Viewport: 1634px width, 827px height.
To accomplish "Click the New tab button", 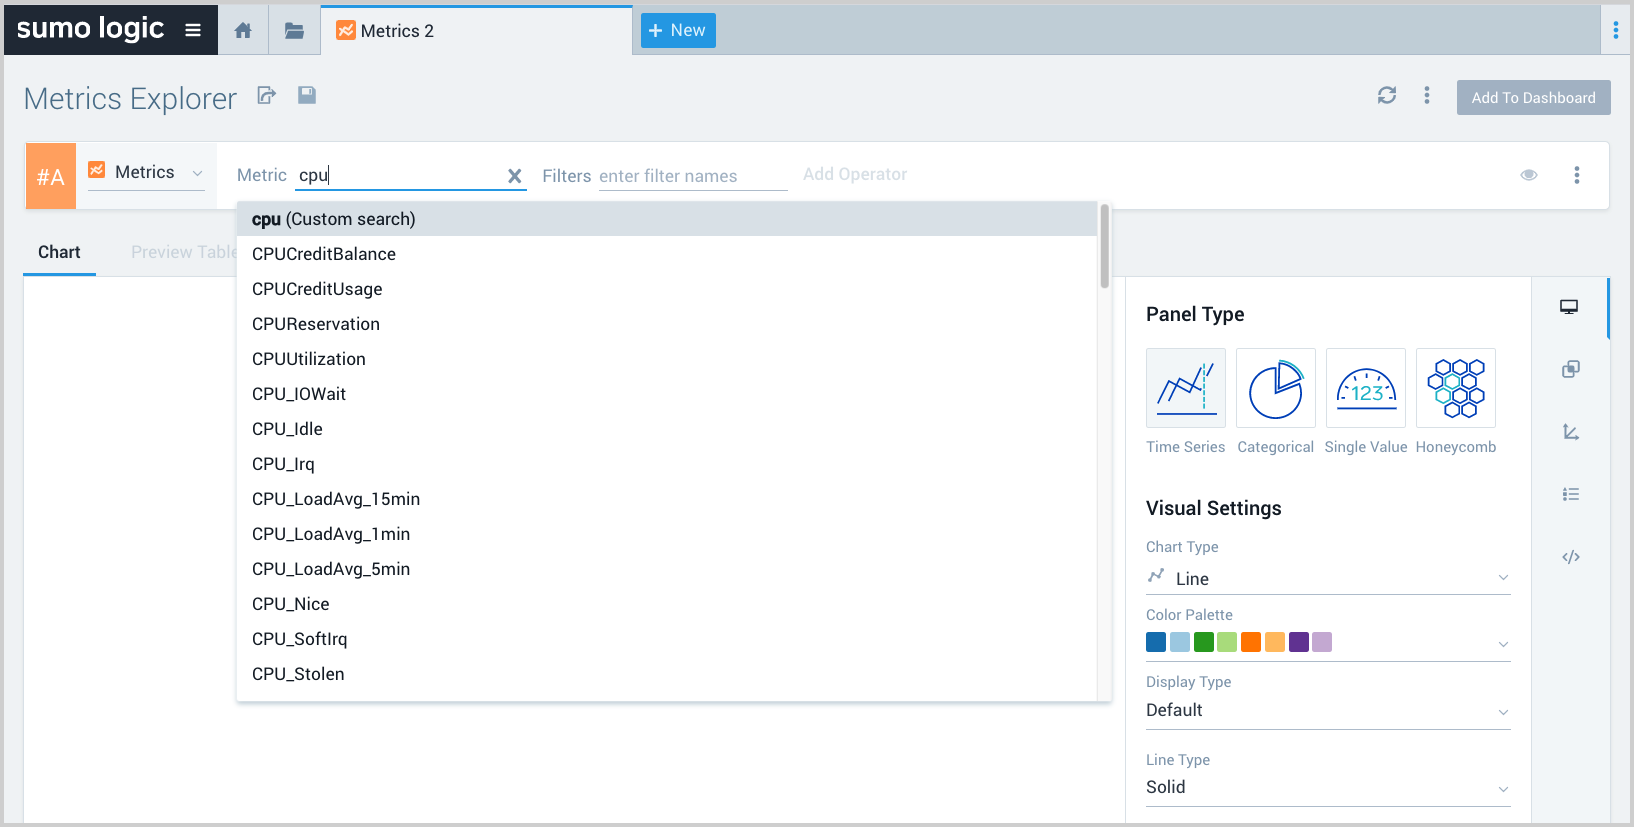I will pos(678,31).
